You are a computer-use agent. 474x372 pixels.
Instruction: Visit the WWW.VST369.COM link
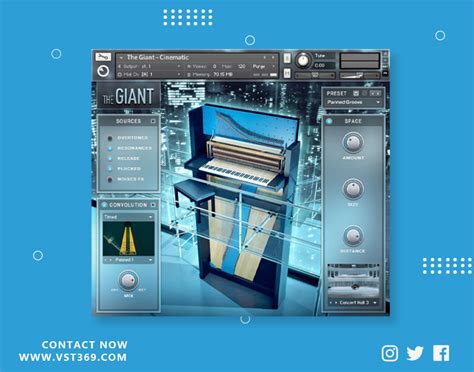[x=73, y=357]
